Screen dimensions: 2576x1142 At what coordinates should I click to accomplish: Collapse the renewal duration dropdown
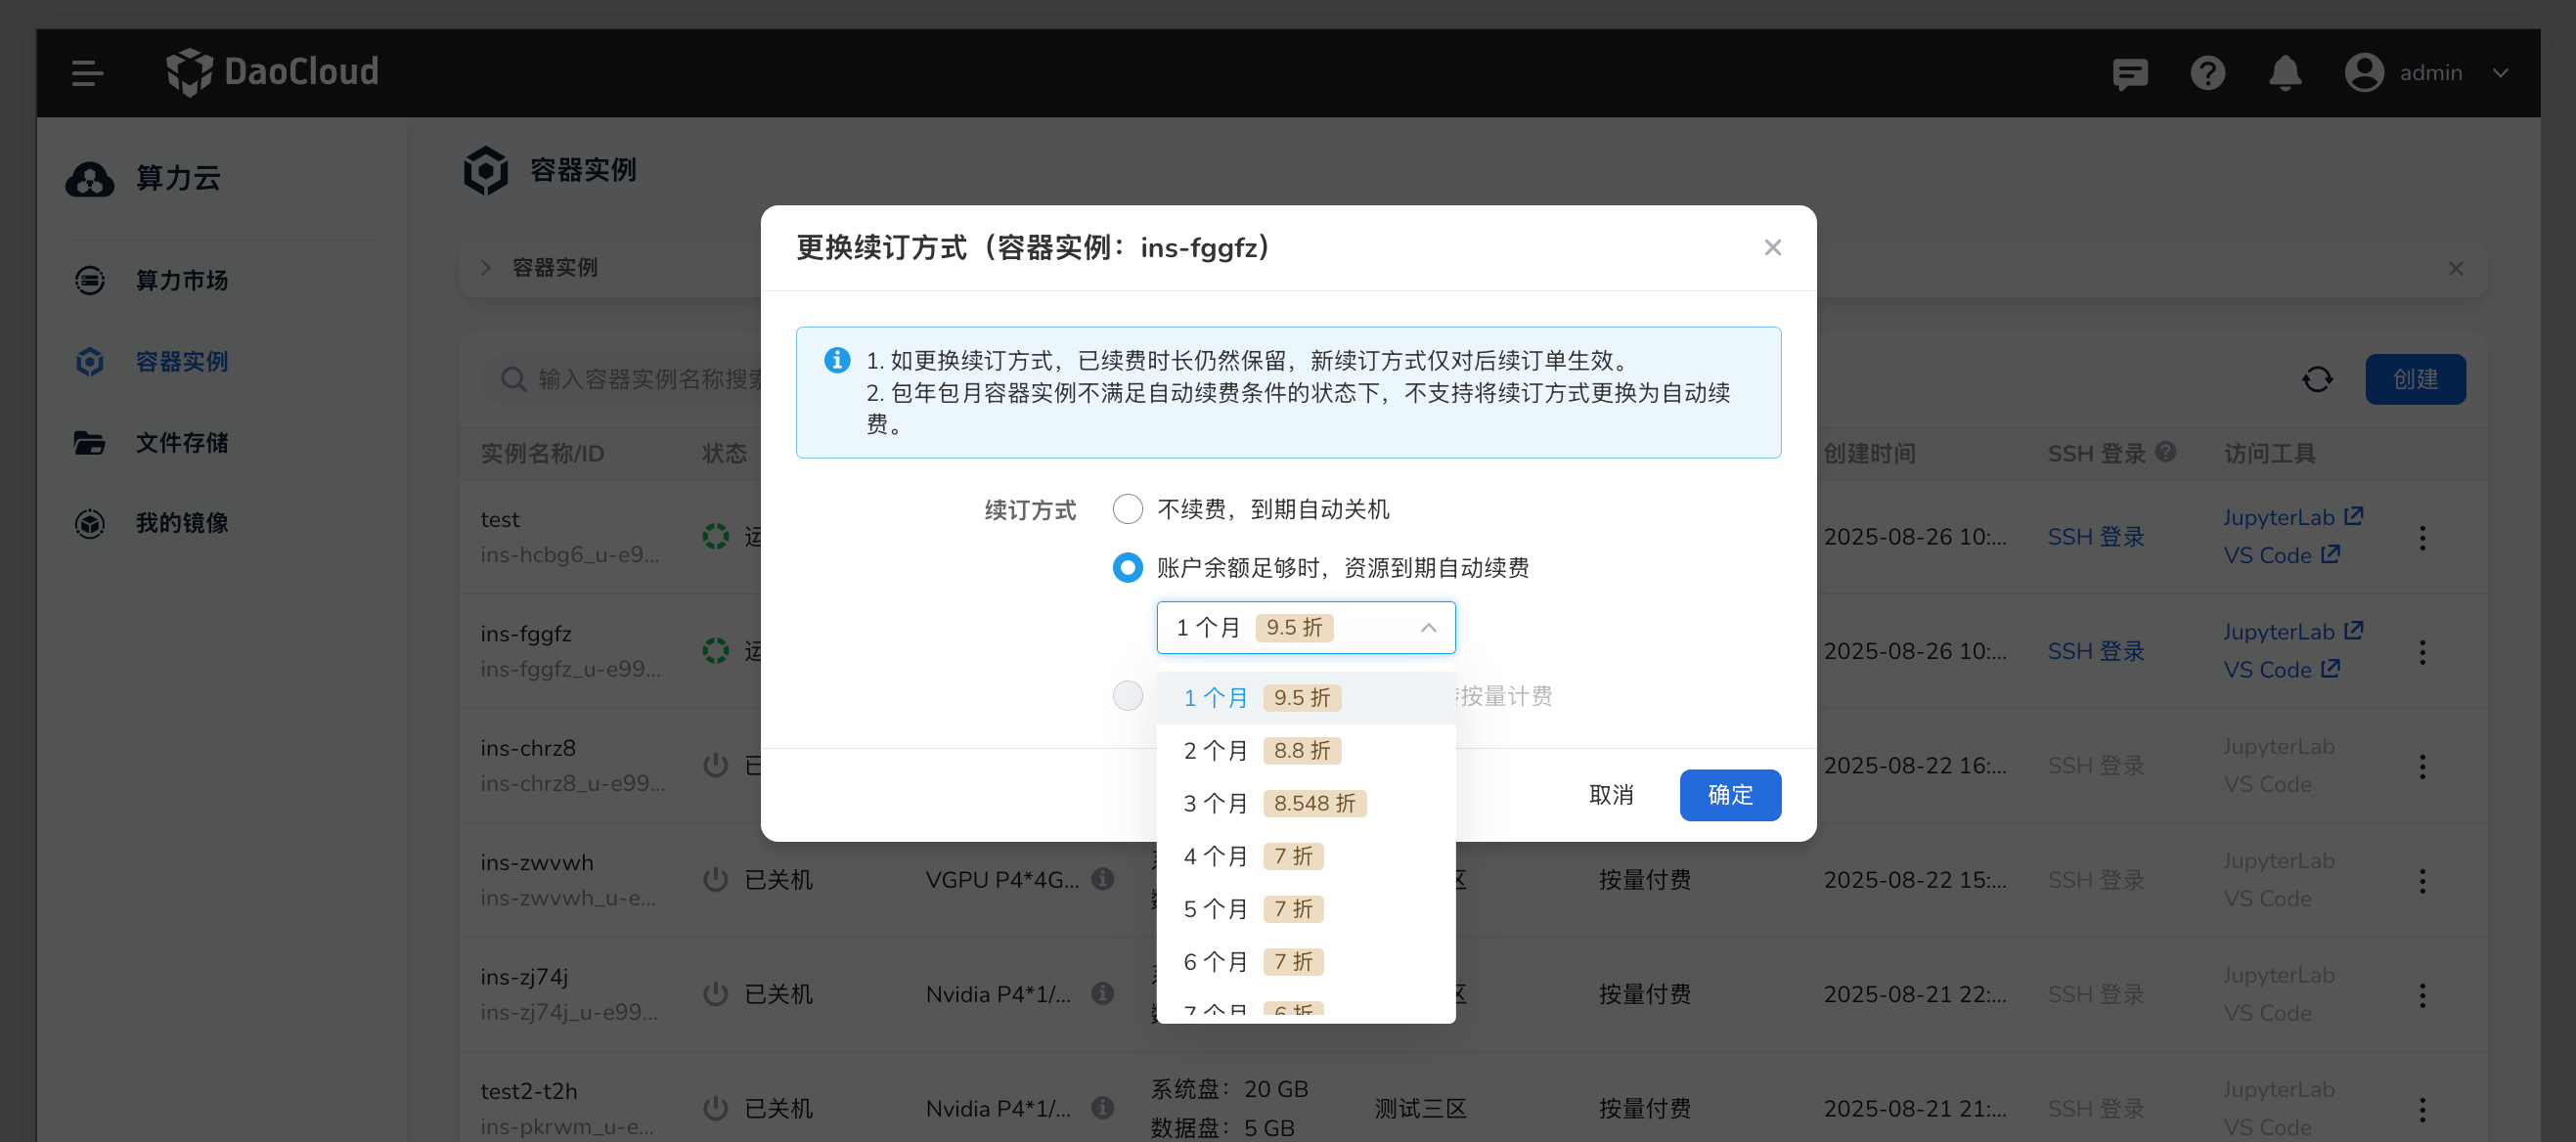[x=1429, y=627]
